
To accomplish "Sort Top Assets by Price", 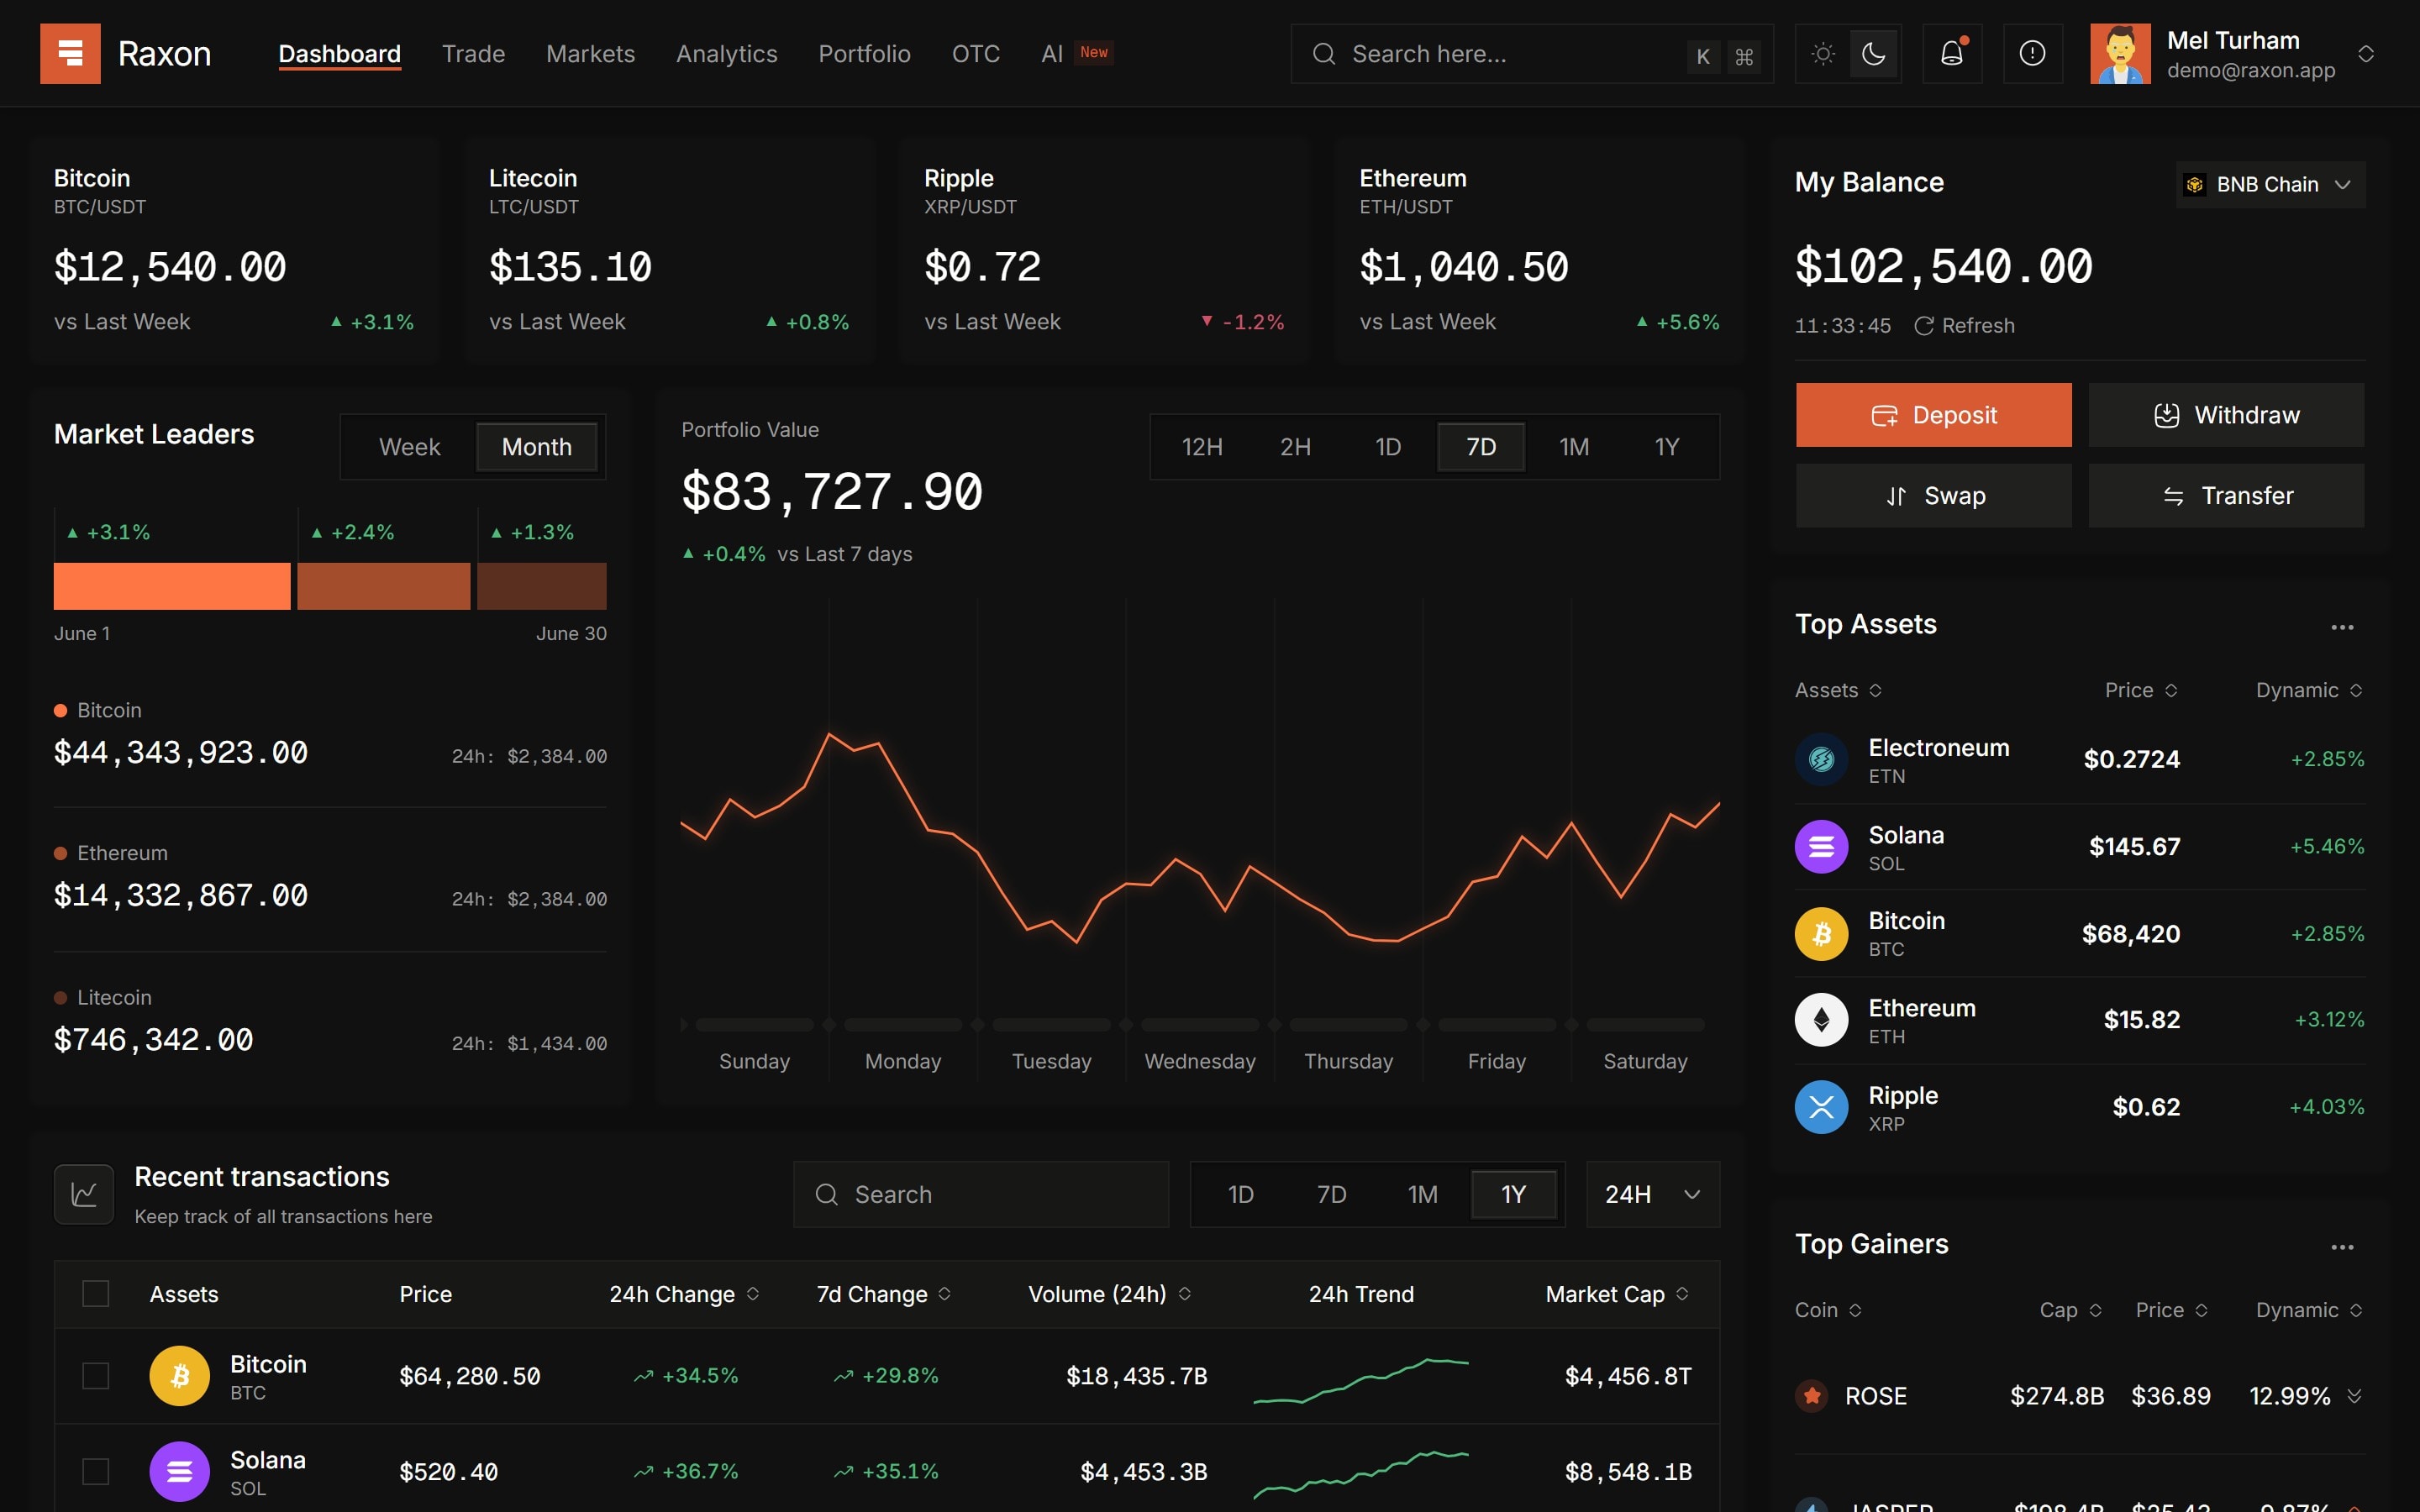I will [x=2140, y=690].
